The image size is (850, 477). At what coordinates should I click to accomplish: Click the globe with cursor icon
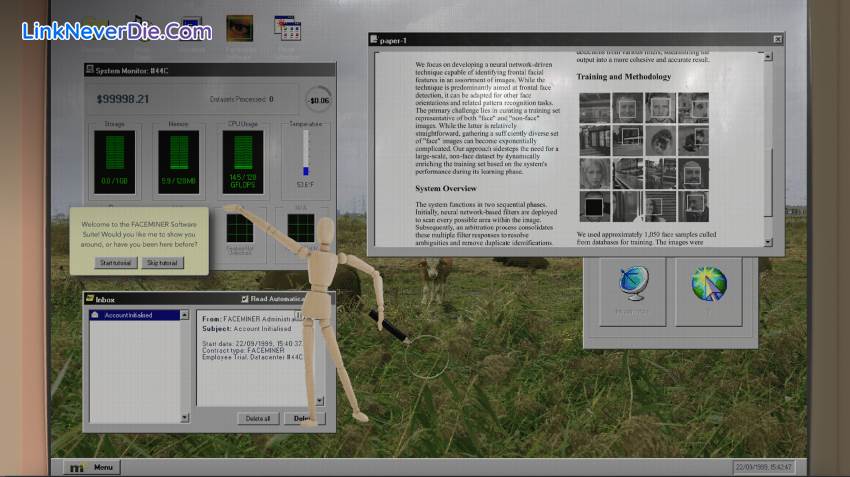tap(709, 285)
